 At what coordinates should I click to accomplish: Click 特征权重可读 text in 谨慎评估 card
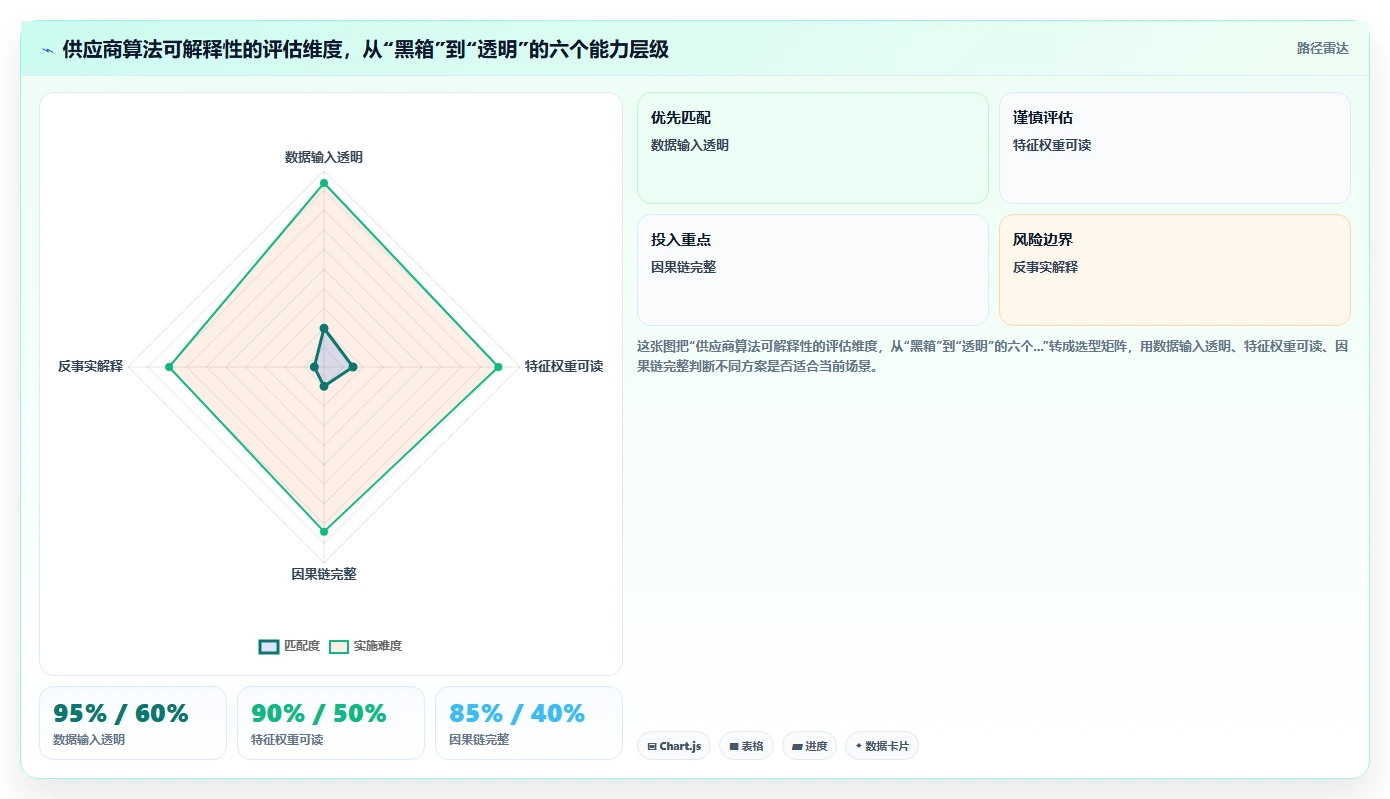click(x=1052, y=145)
